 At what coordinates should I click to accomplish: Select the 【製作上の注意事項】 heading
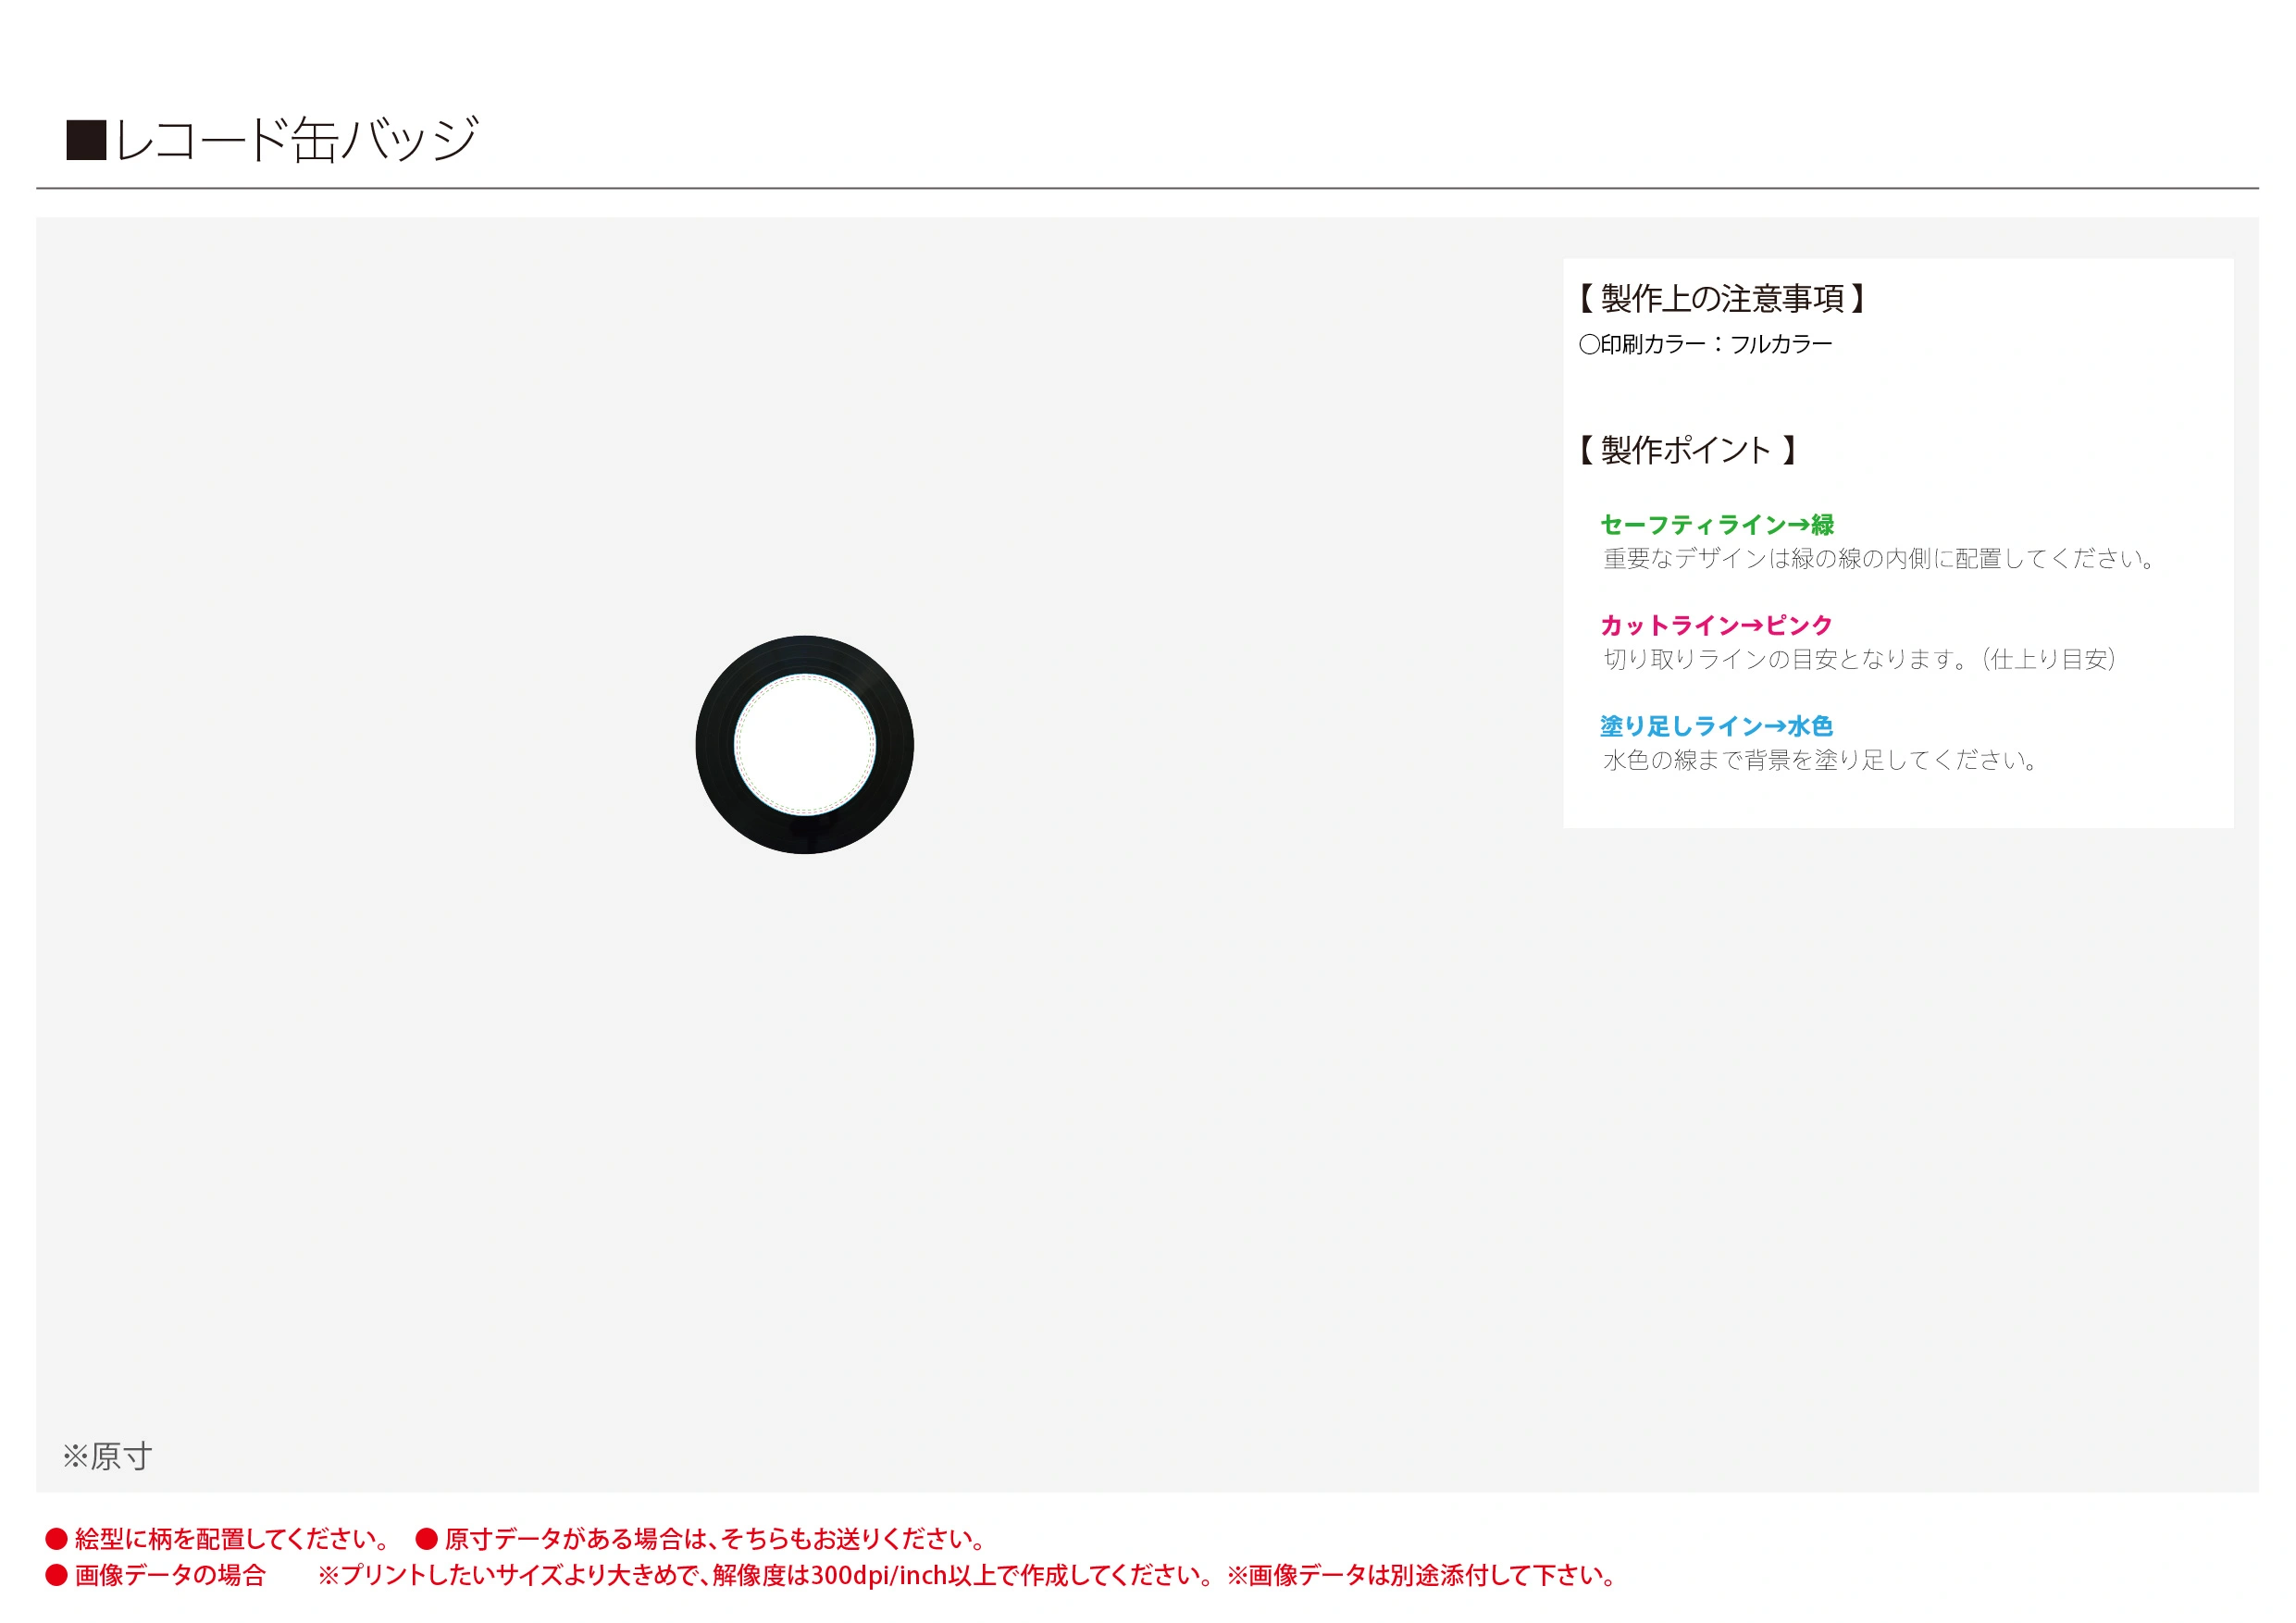[x=1721, y=298]
